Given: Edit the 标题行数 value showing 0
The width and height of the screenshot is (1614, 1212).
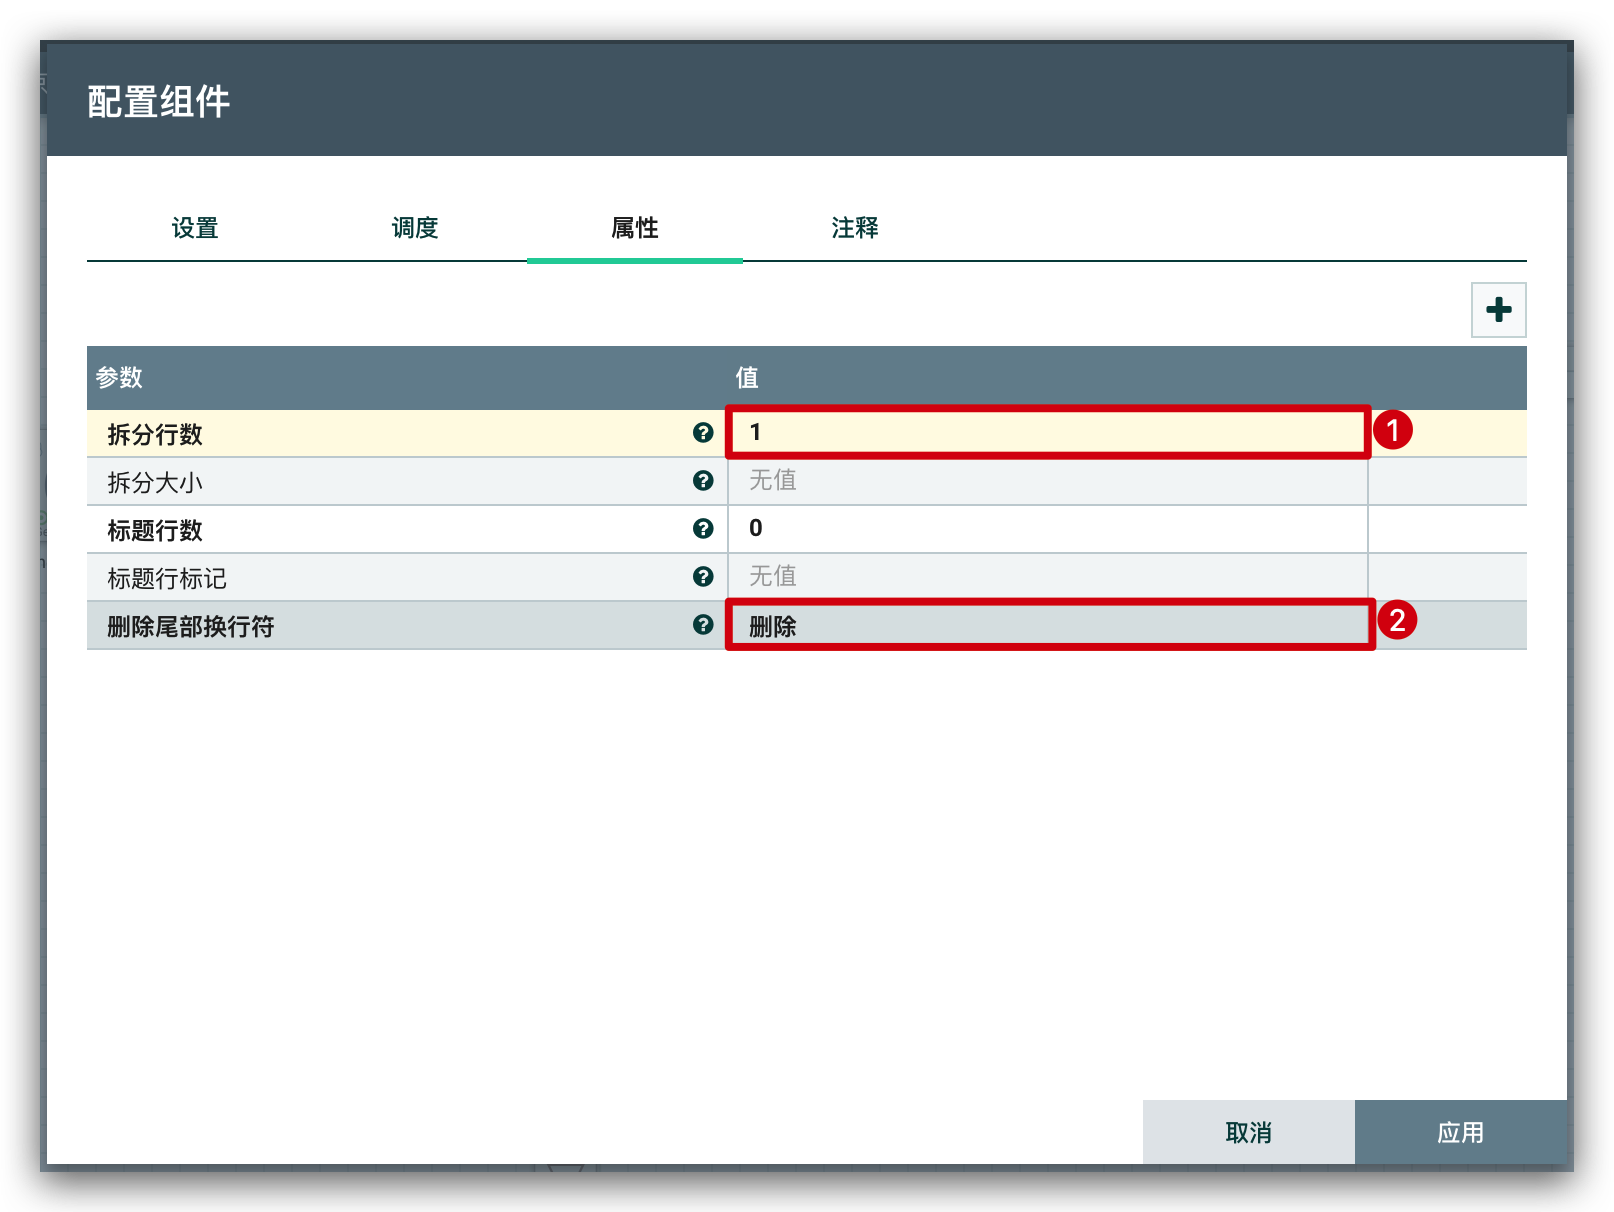Looking at the screenshot, I should 1046,529.
